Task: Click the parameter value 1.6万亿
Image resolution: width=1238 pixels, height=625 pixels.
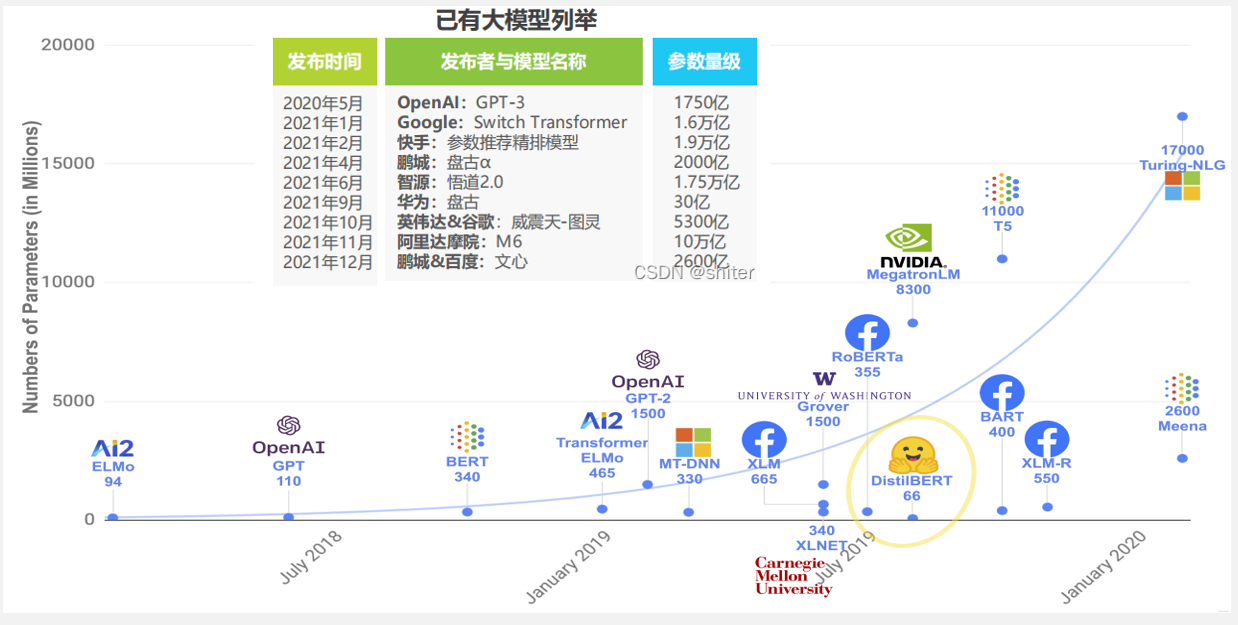Action: click(701, 122)
